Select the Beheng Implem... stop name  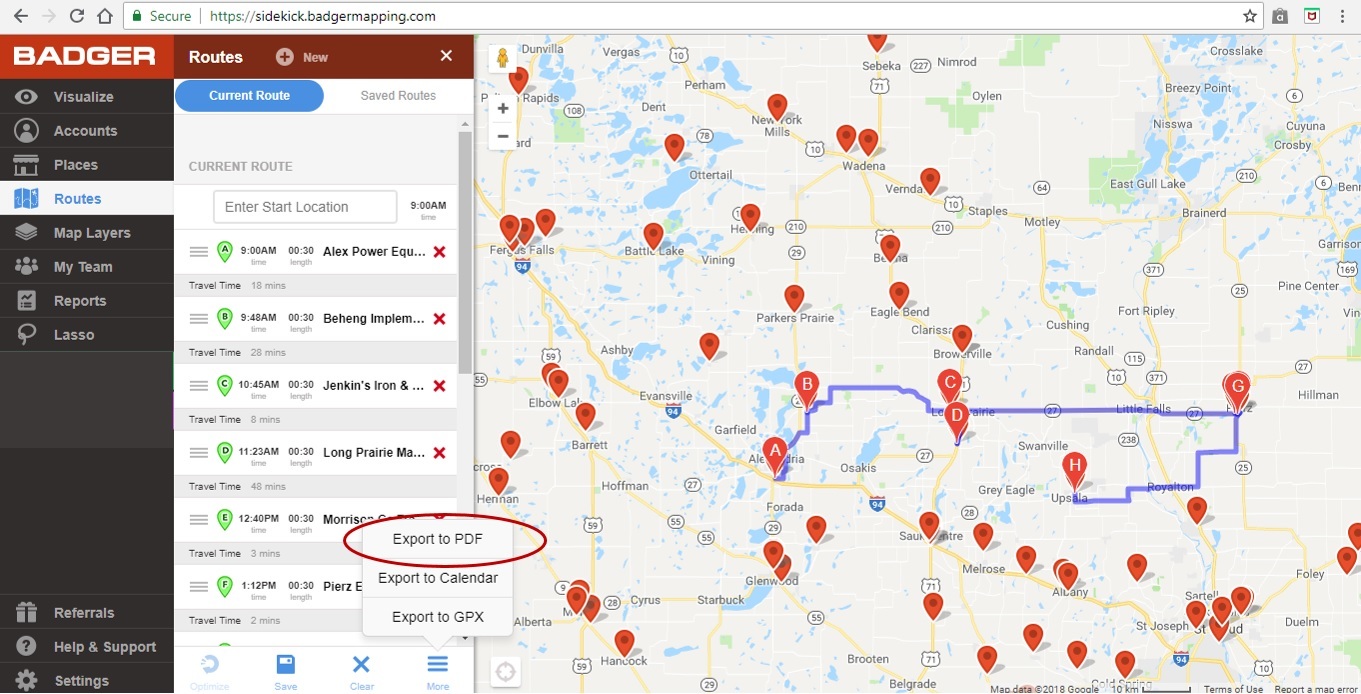click(374, 319)
